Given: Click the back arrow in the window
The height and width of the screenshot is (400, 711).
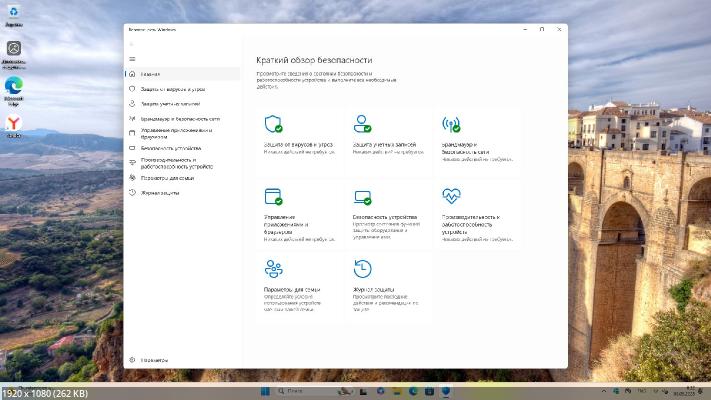Looking at the screenshot, I should coord(132,45).
